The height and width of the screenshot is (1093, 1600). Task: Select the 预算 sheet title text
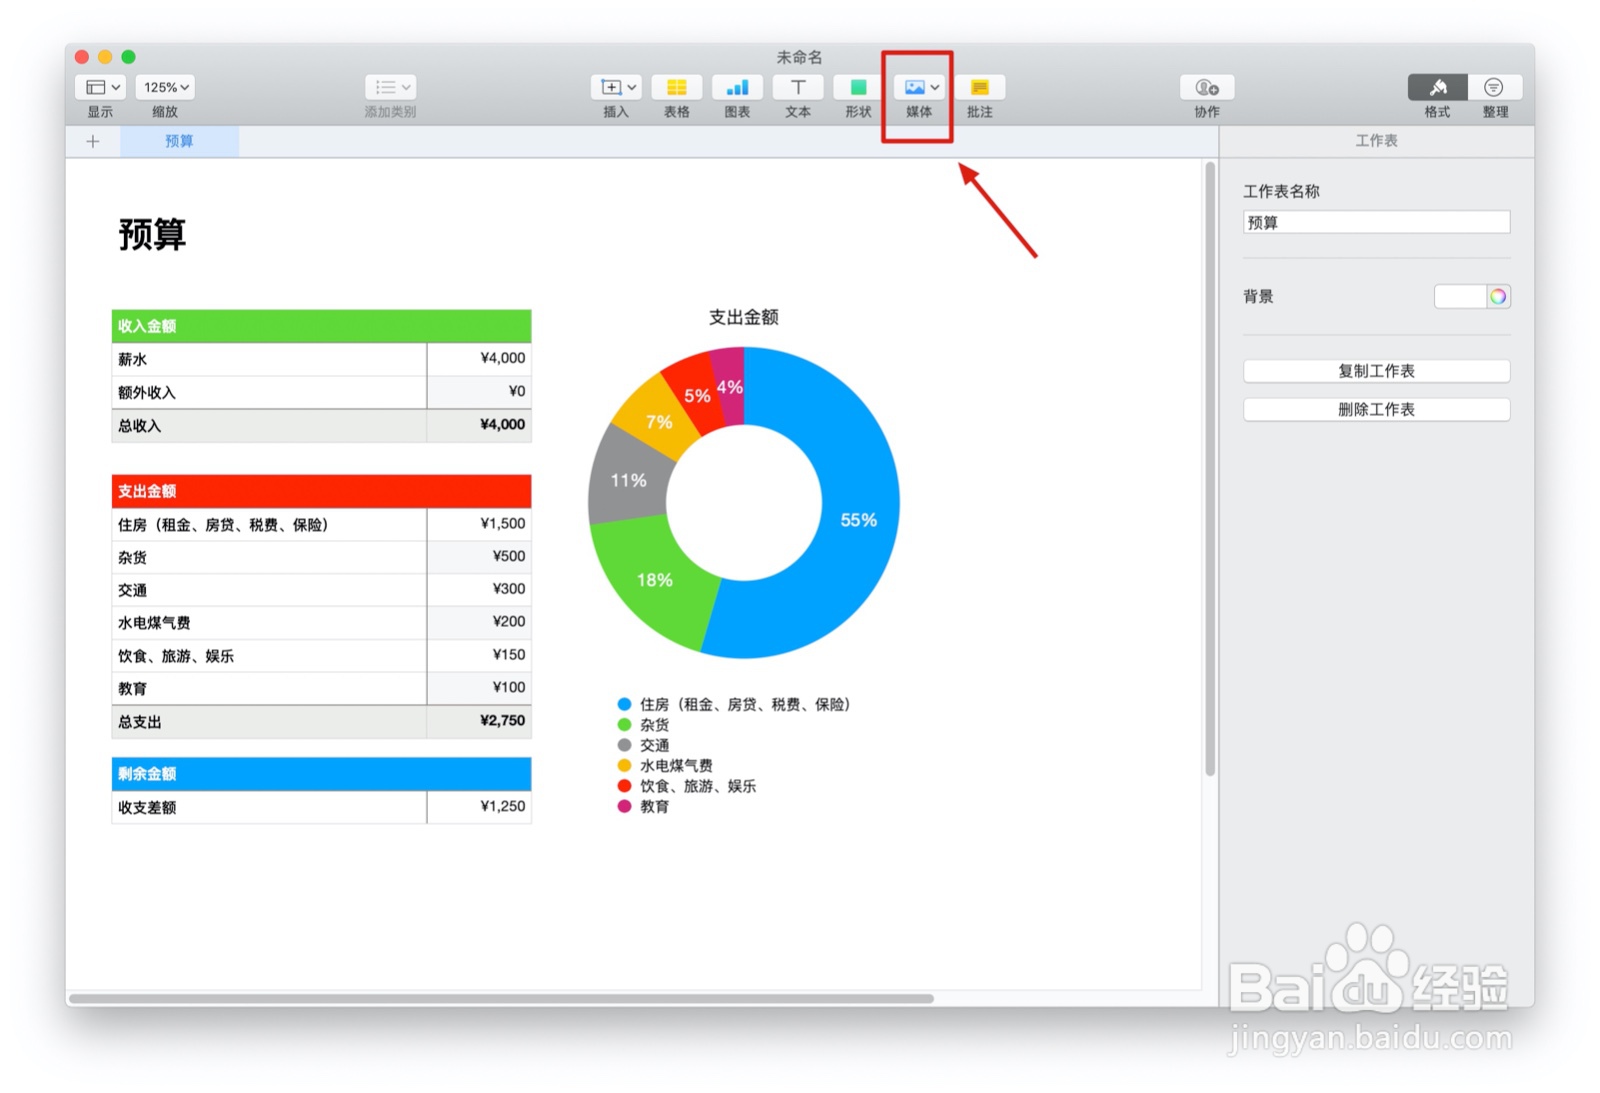(152, 234)
